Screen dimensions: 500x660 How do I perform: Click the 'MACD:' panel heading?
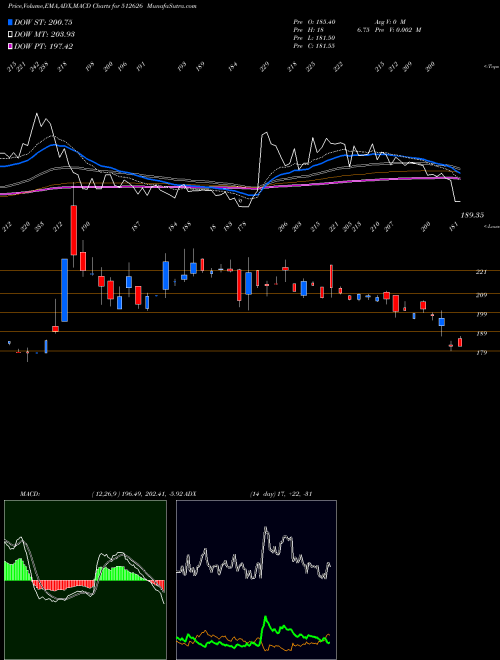[x=30, y=494]
